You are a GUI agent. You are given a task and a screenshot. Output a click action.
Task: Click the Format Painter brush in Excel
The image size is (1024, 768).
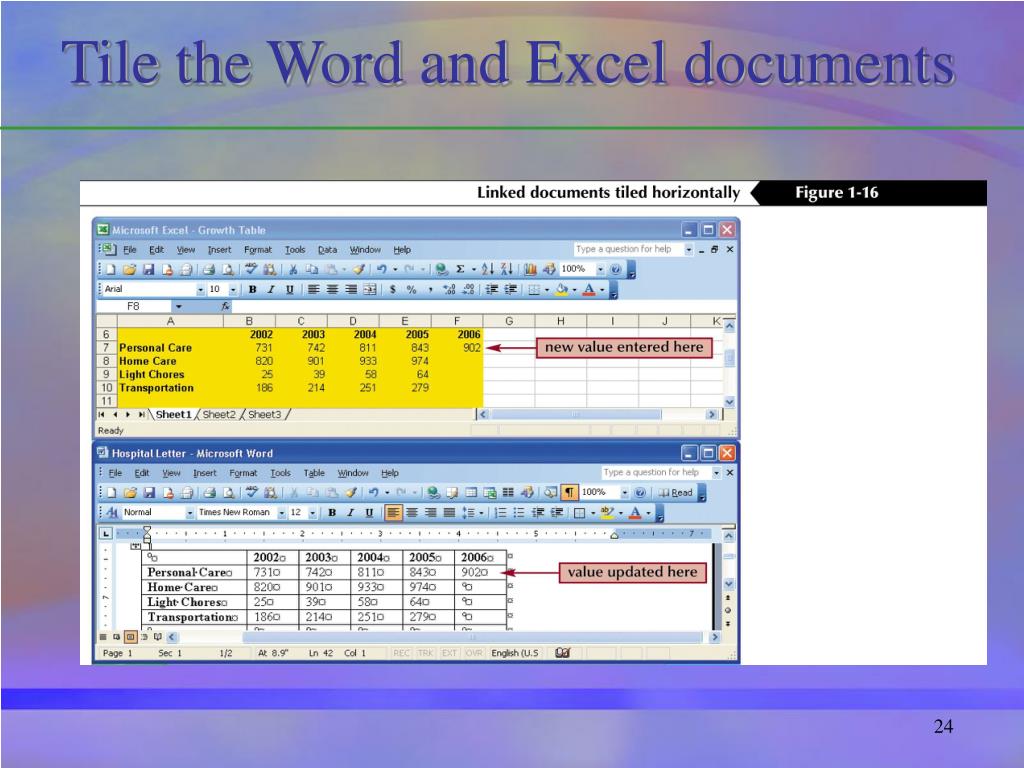(x=359, y=269)
